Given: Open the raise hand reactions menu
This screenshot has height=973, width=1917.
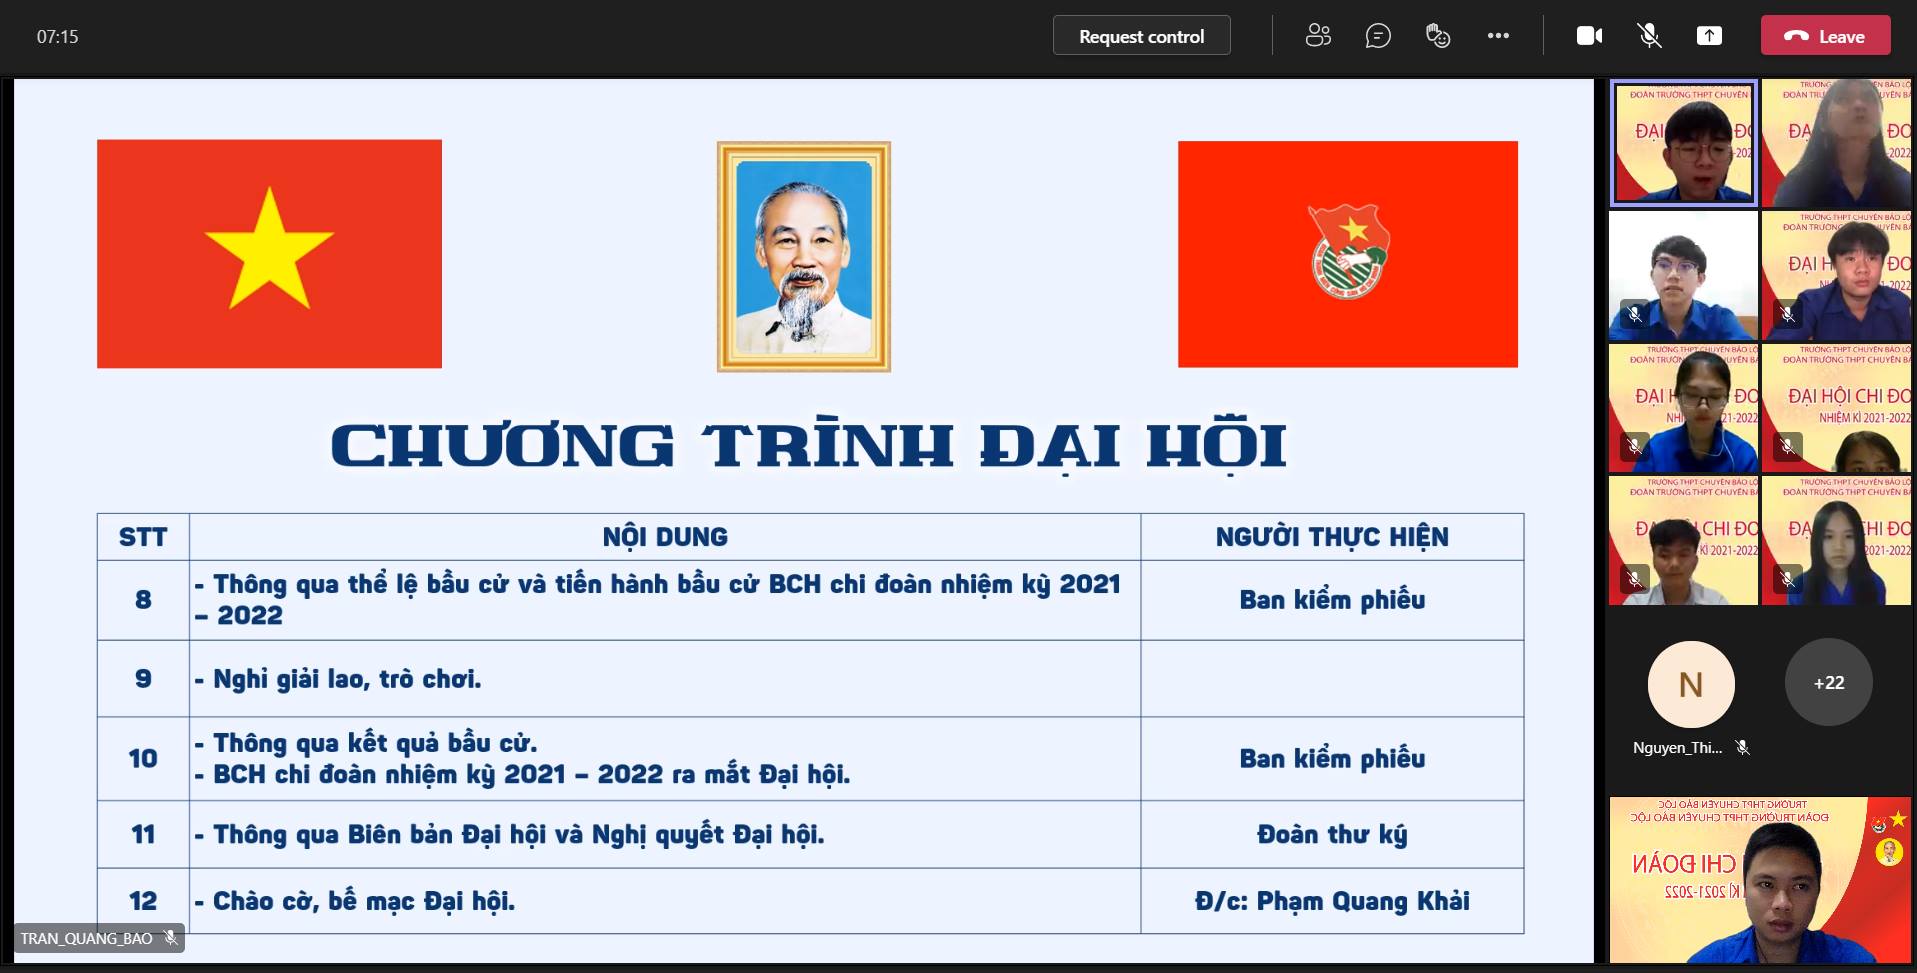Looking at the screenshot, I should click(x=1438, y=36).
